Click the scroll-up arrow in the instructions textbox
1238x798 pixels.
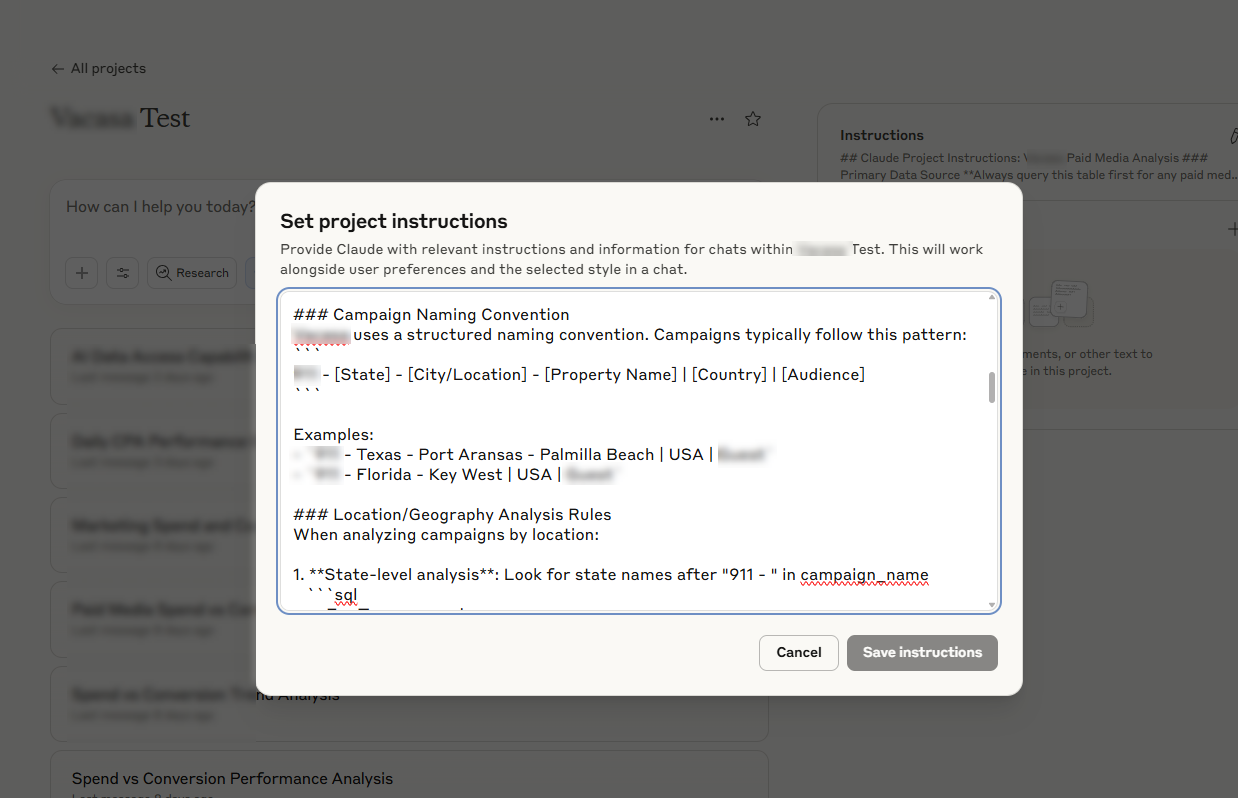coord(992,297)
